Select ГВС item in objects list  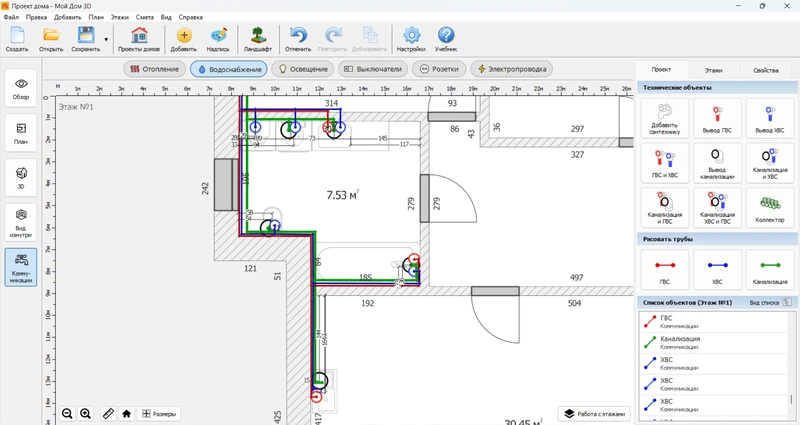pyautogui.click(x=714, y=322)
